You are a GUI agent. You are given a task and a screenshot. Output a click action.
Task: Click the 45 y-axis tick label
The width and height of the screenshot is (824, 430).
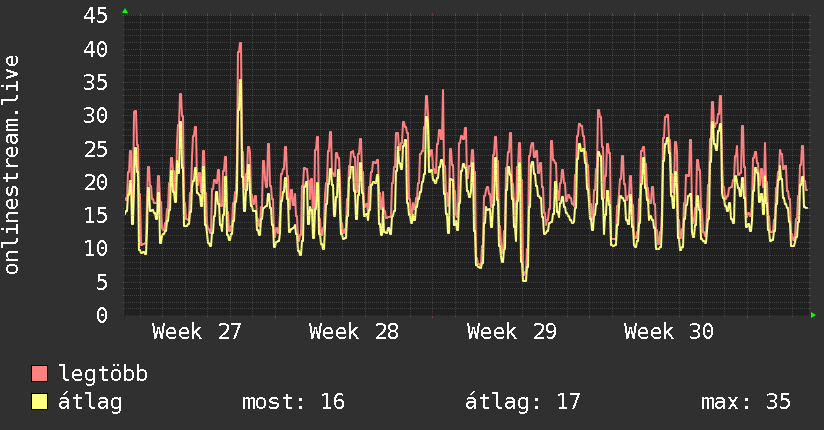point(96,16)
